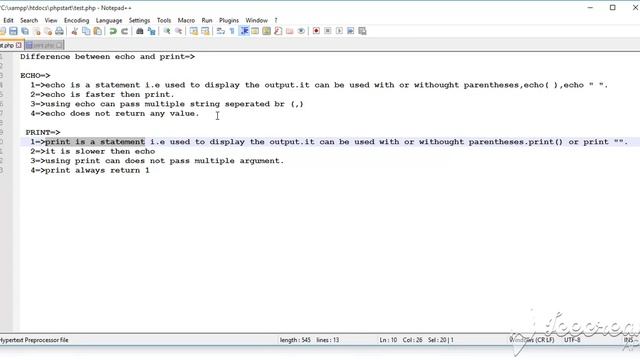640x360 pixels.
Task: Click the Close document toolbar icon
Action: point(37,31)
